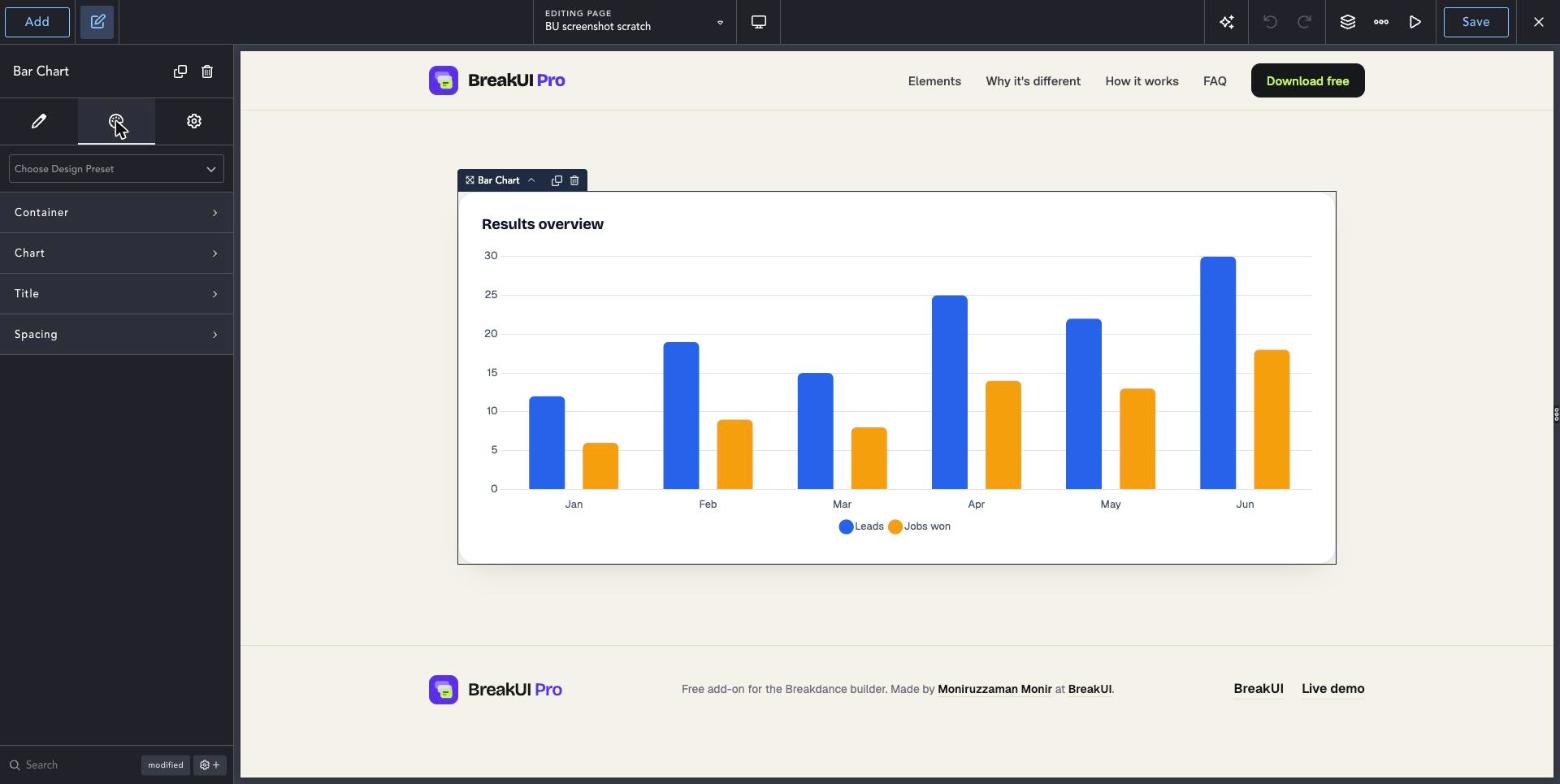
Task: Switch to the Design palette tab
Action: [x=116, y=121]
